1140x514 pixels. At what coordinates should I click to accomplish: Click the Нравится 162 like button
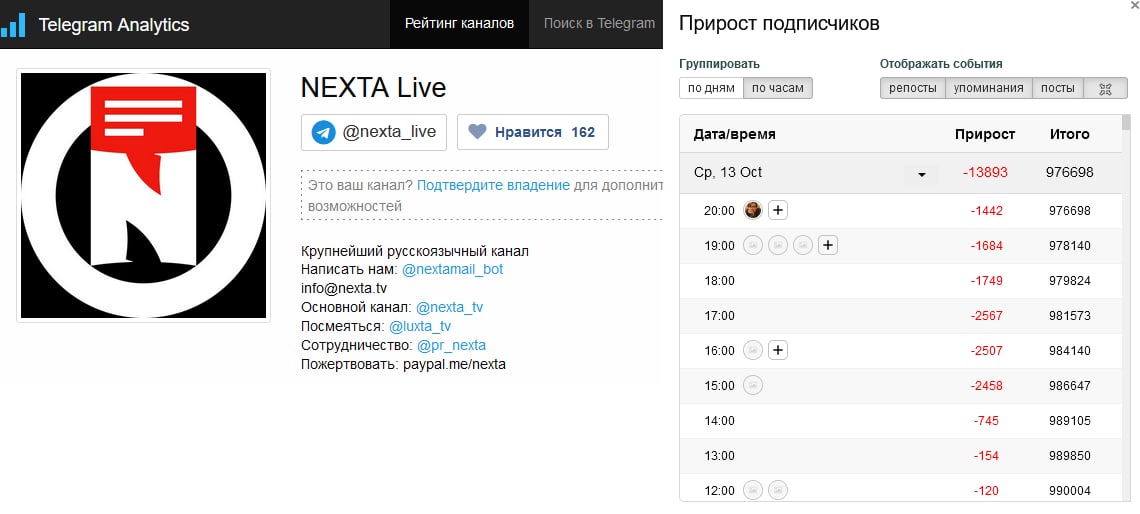(x=532, y=132)
